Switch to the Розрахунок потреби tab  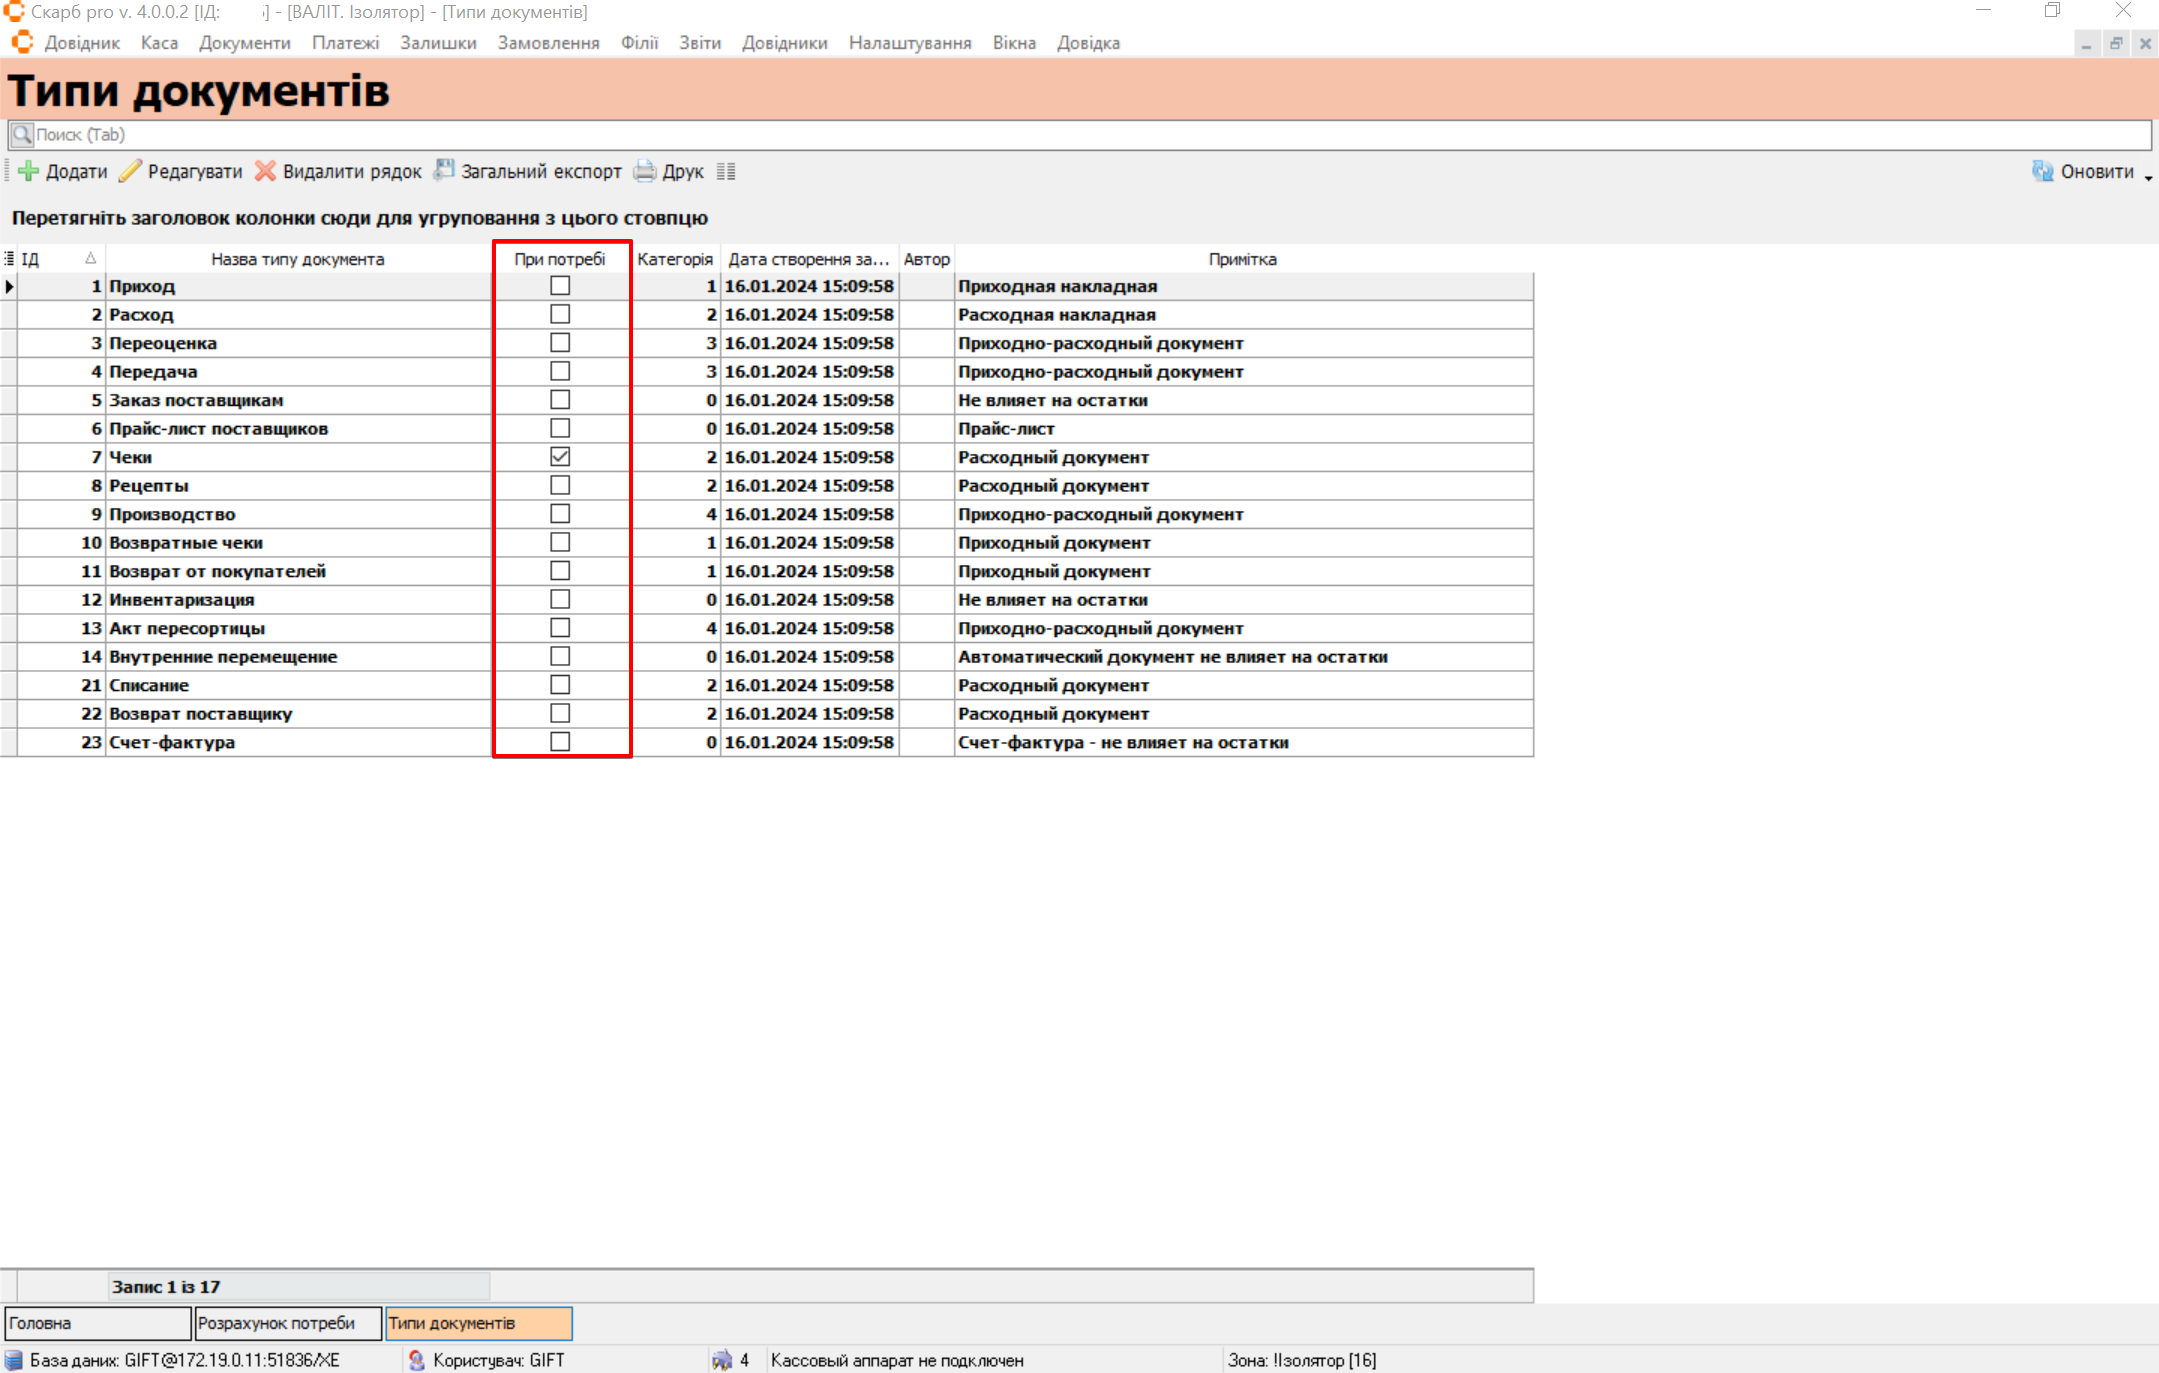coord(287,1323)
